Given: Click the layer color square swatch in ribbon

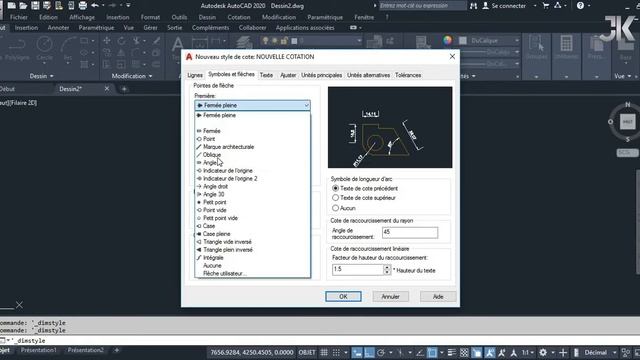Looking at the screenshot, I should click(294, 41).
